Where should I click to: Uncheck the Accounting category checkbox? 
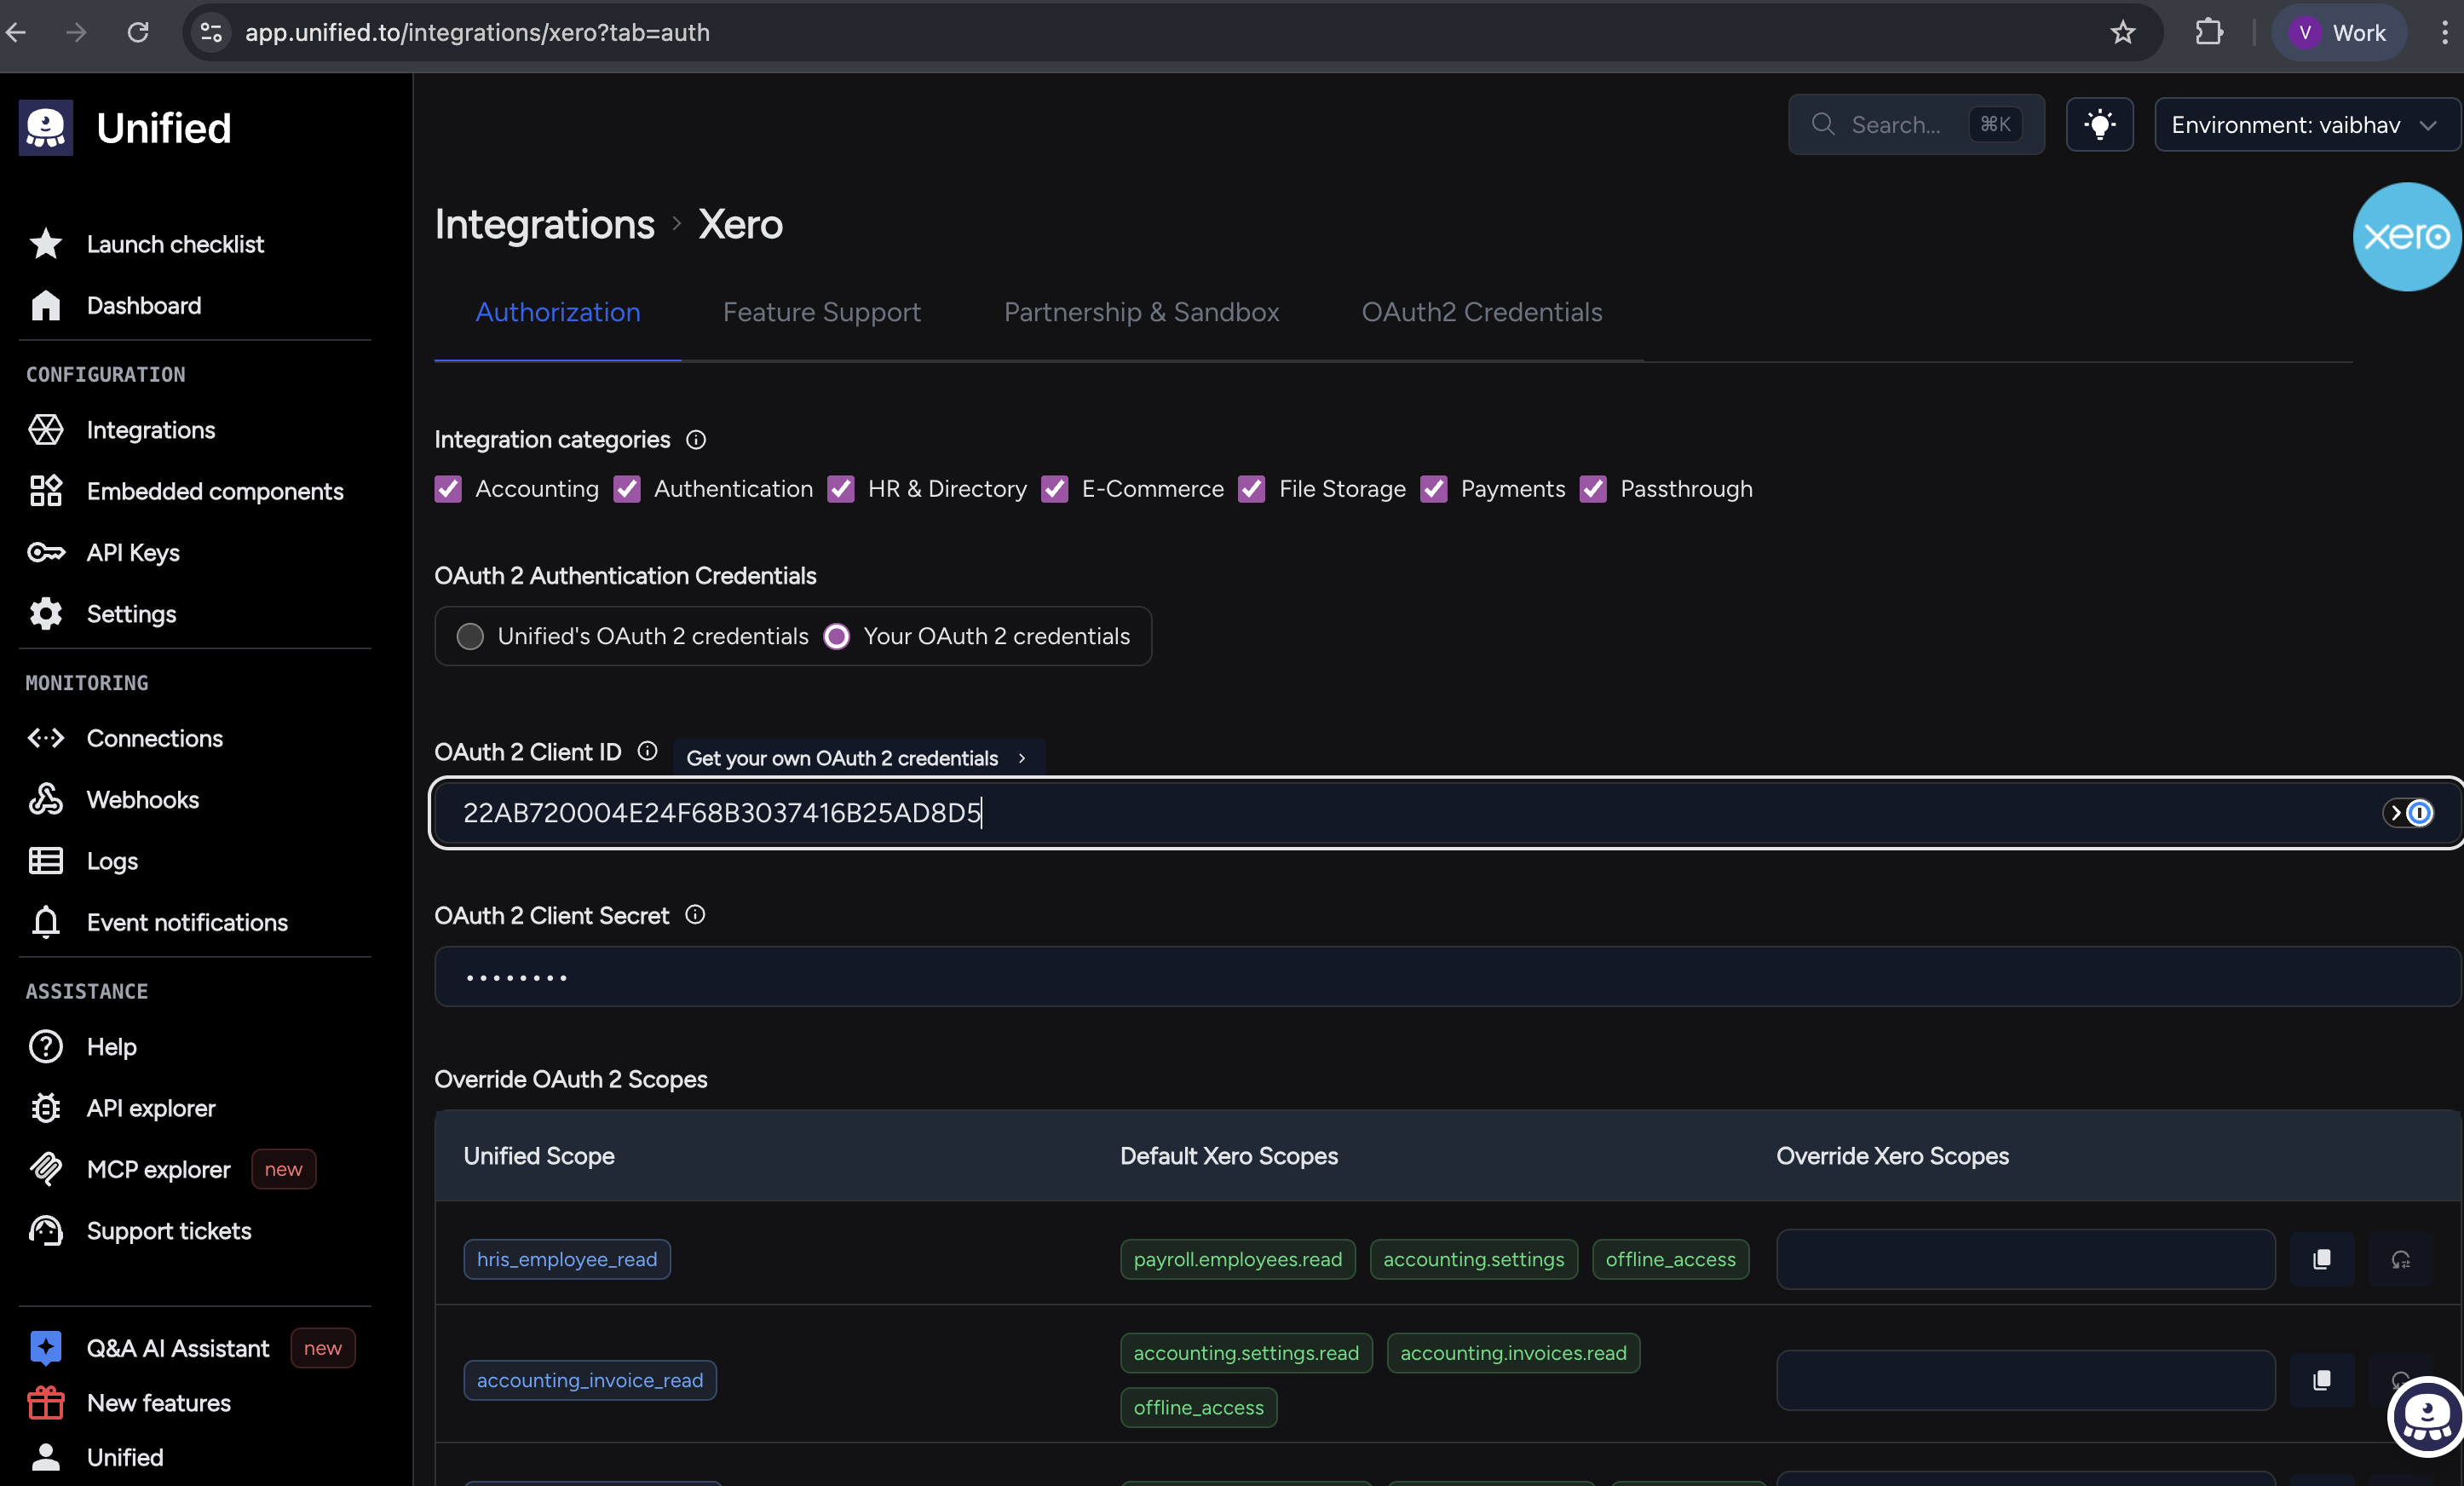448,489
